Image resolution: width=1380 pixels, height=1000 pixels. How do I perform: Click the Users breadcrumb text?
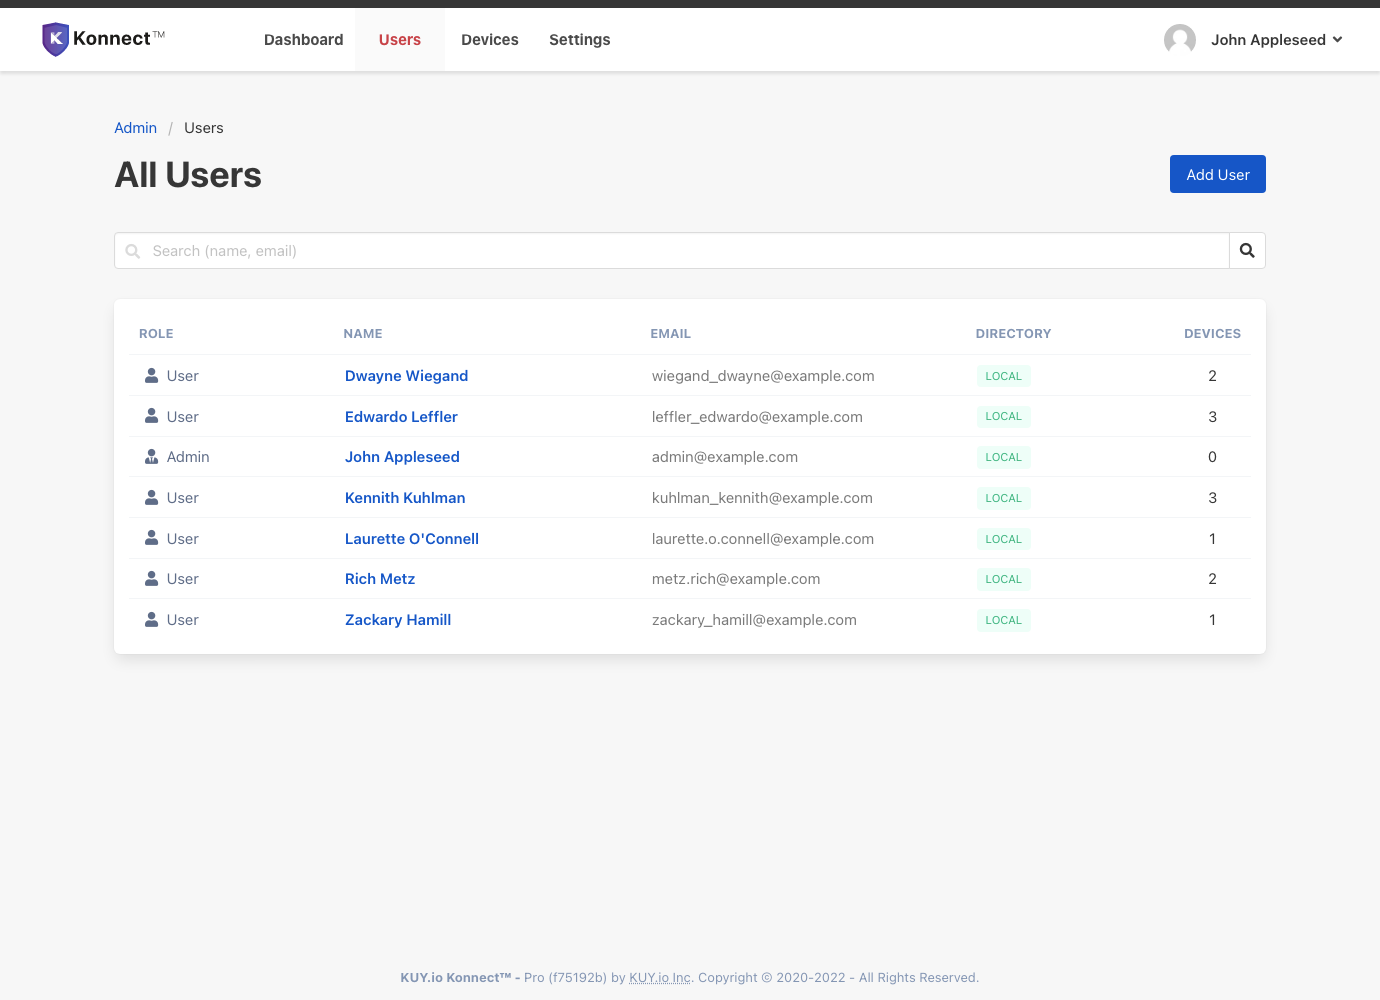[204, 128]
